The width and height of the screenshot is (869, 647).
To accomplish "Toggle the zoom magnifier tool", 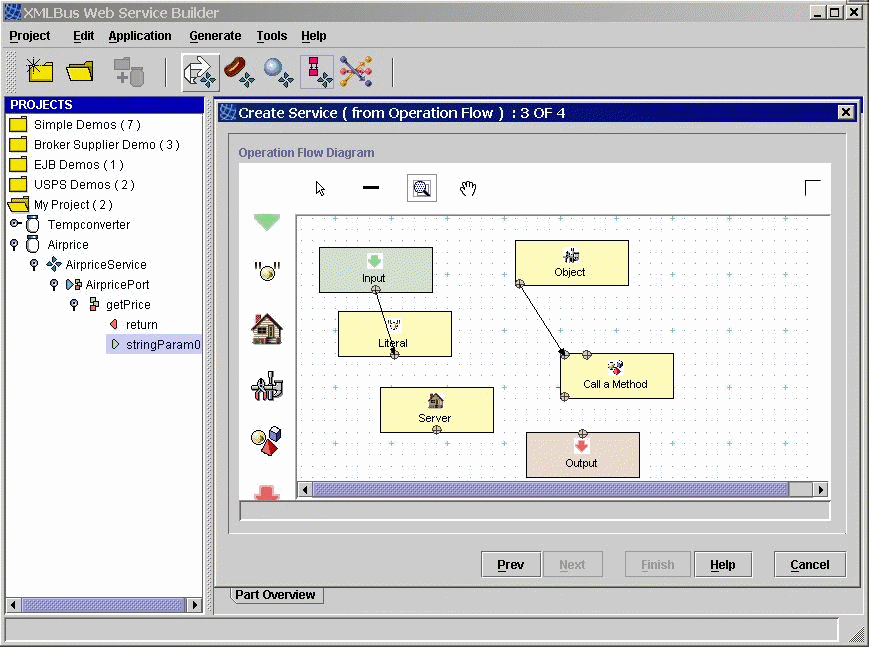I will pos(422,188).
